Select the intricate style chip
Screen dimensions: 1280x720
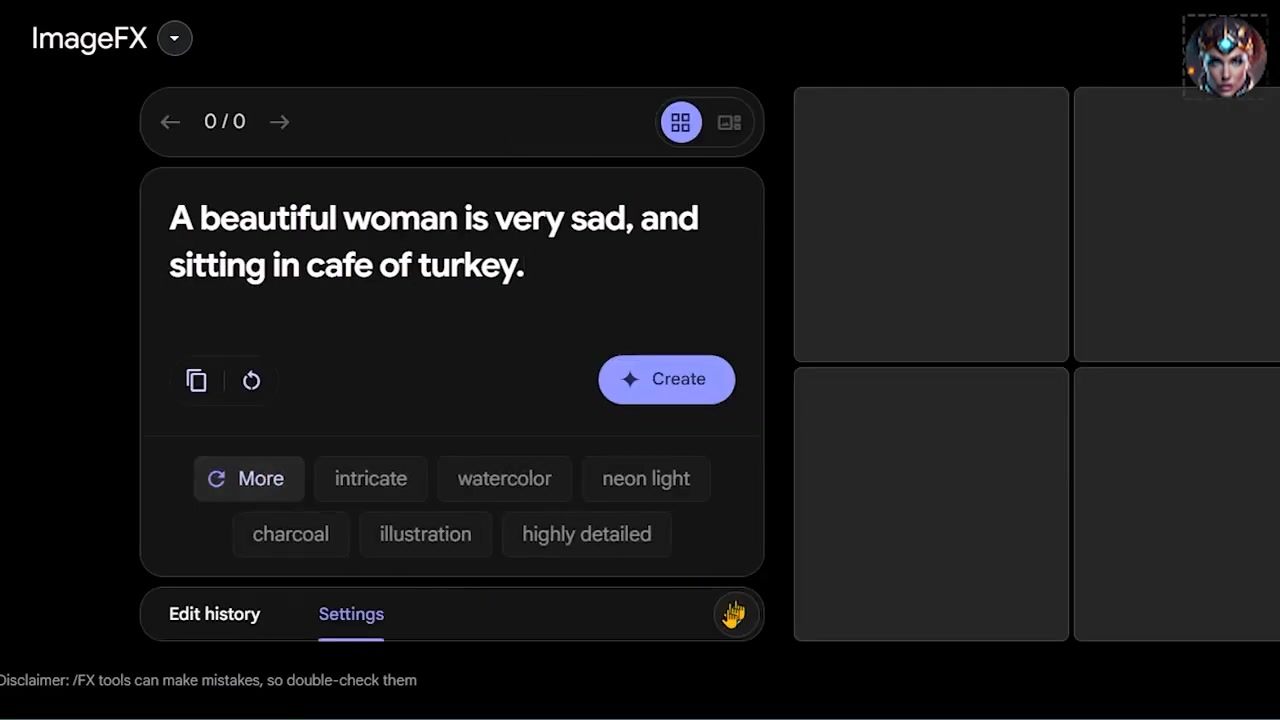point(370,478)
